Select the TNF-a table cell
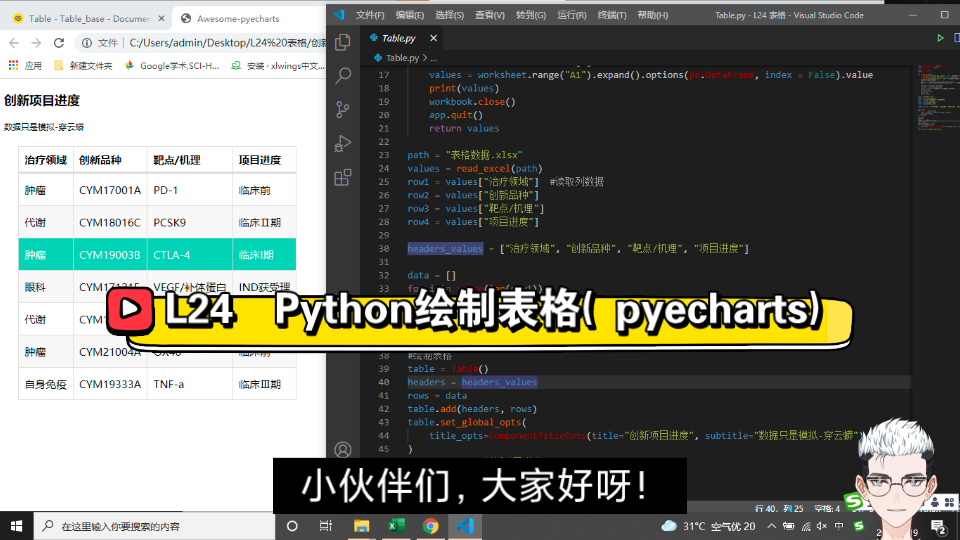 tap(190, 384)
